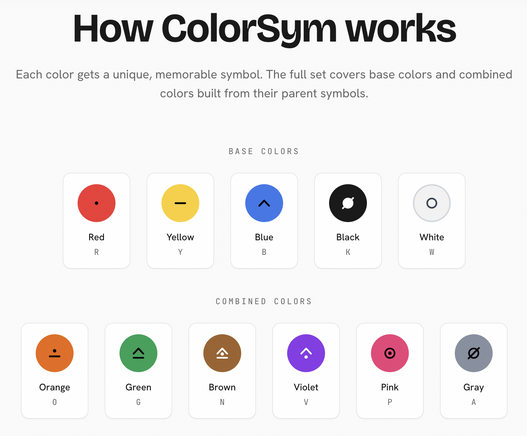Click the violet circle symbol
Image resolution: width=527 pixels, height=436 pixels.
click(x=306, y=353)
